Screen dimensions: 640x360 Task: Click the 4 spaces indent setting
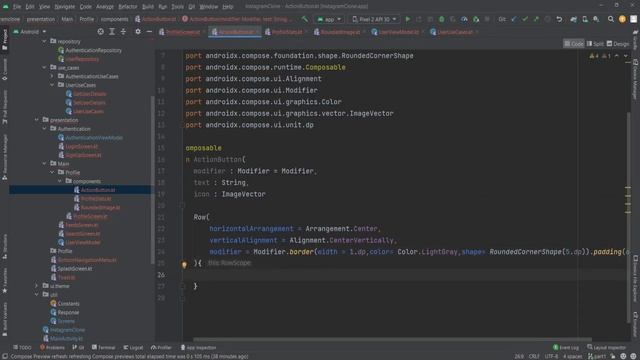click(x=572, y=356)
